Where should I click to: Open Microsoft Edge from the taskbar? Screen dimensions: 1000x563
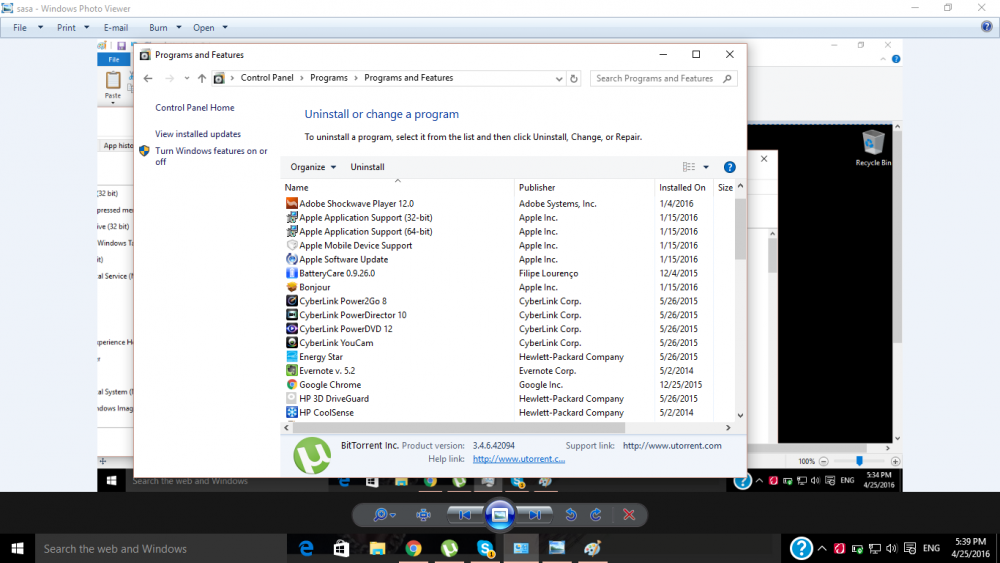(306, 548)
